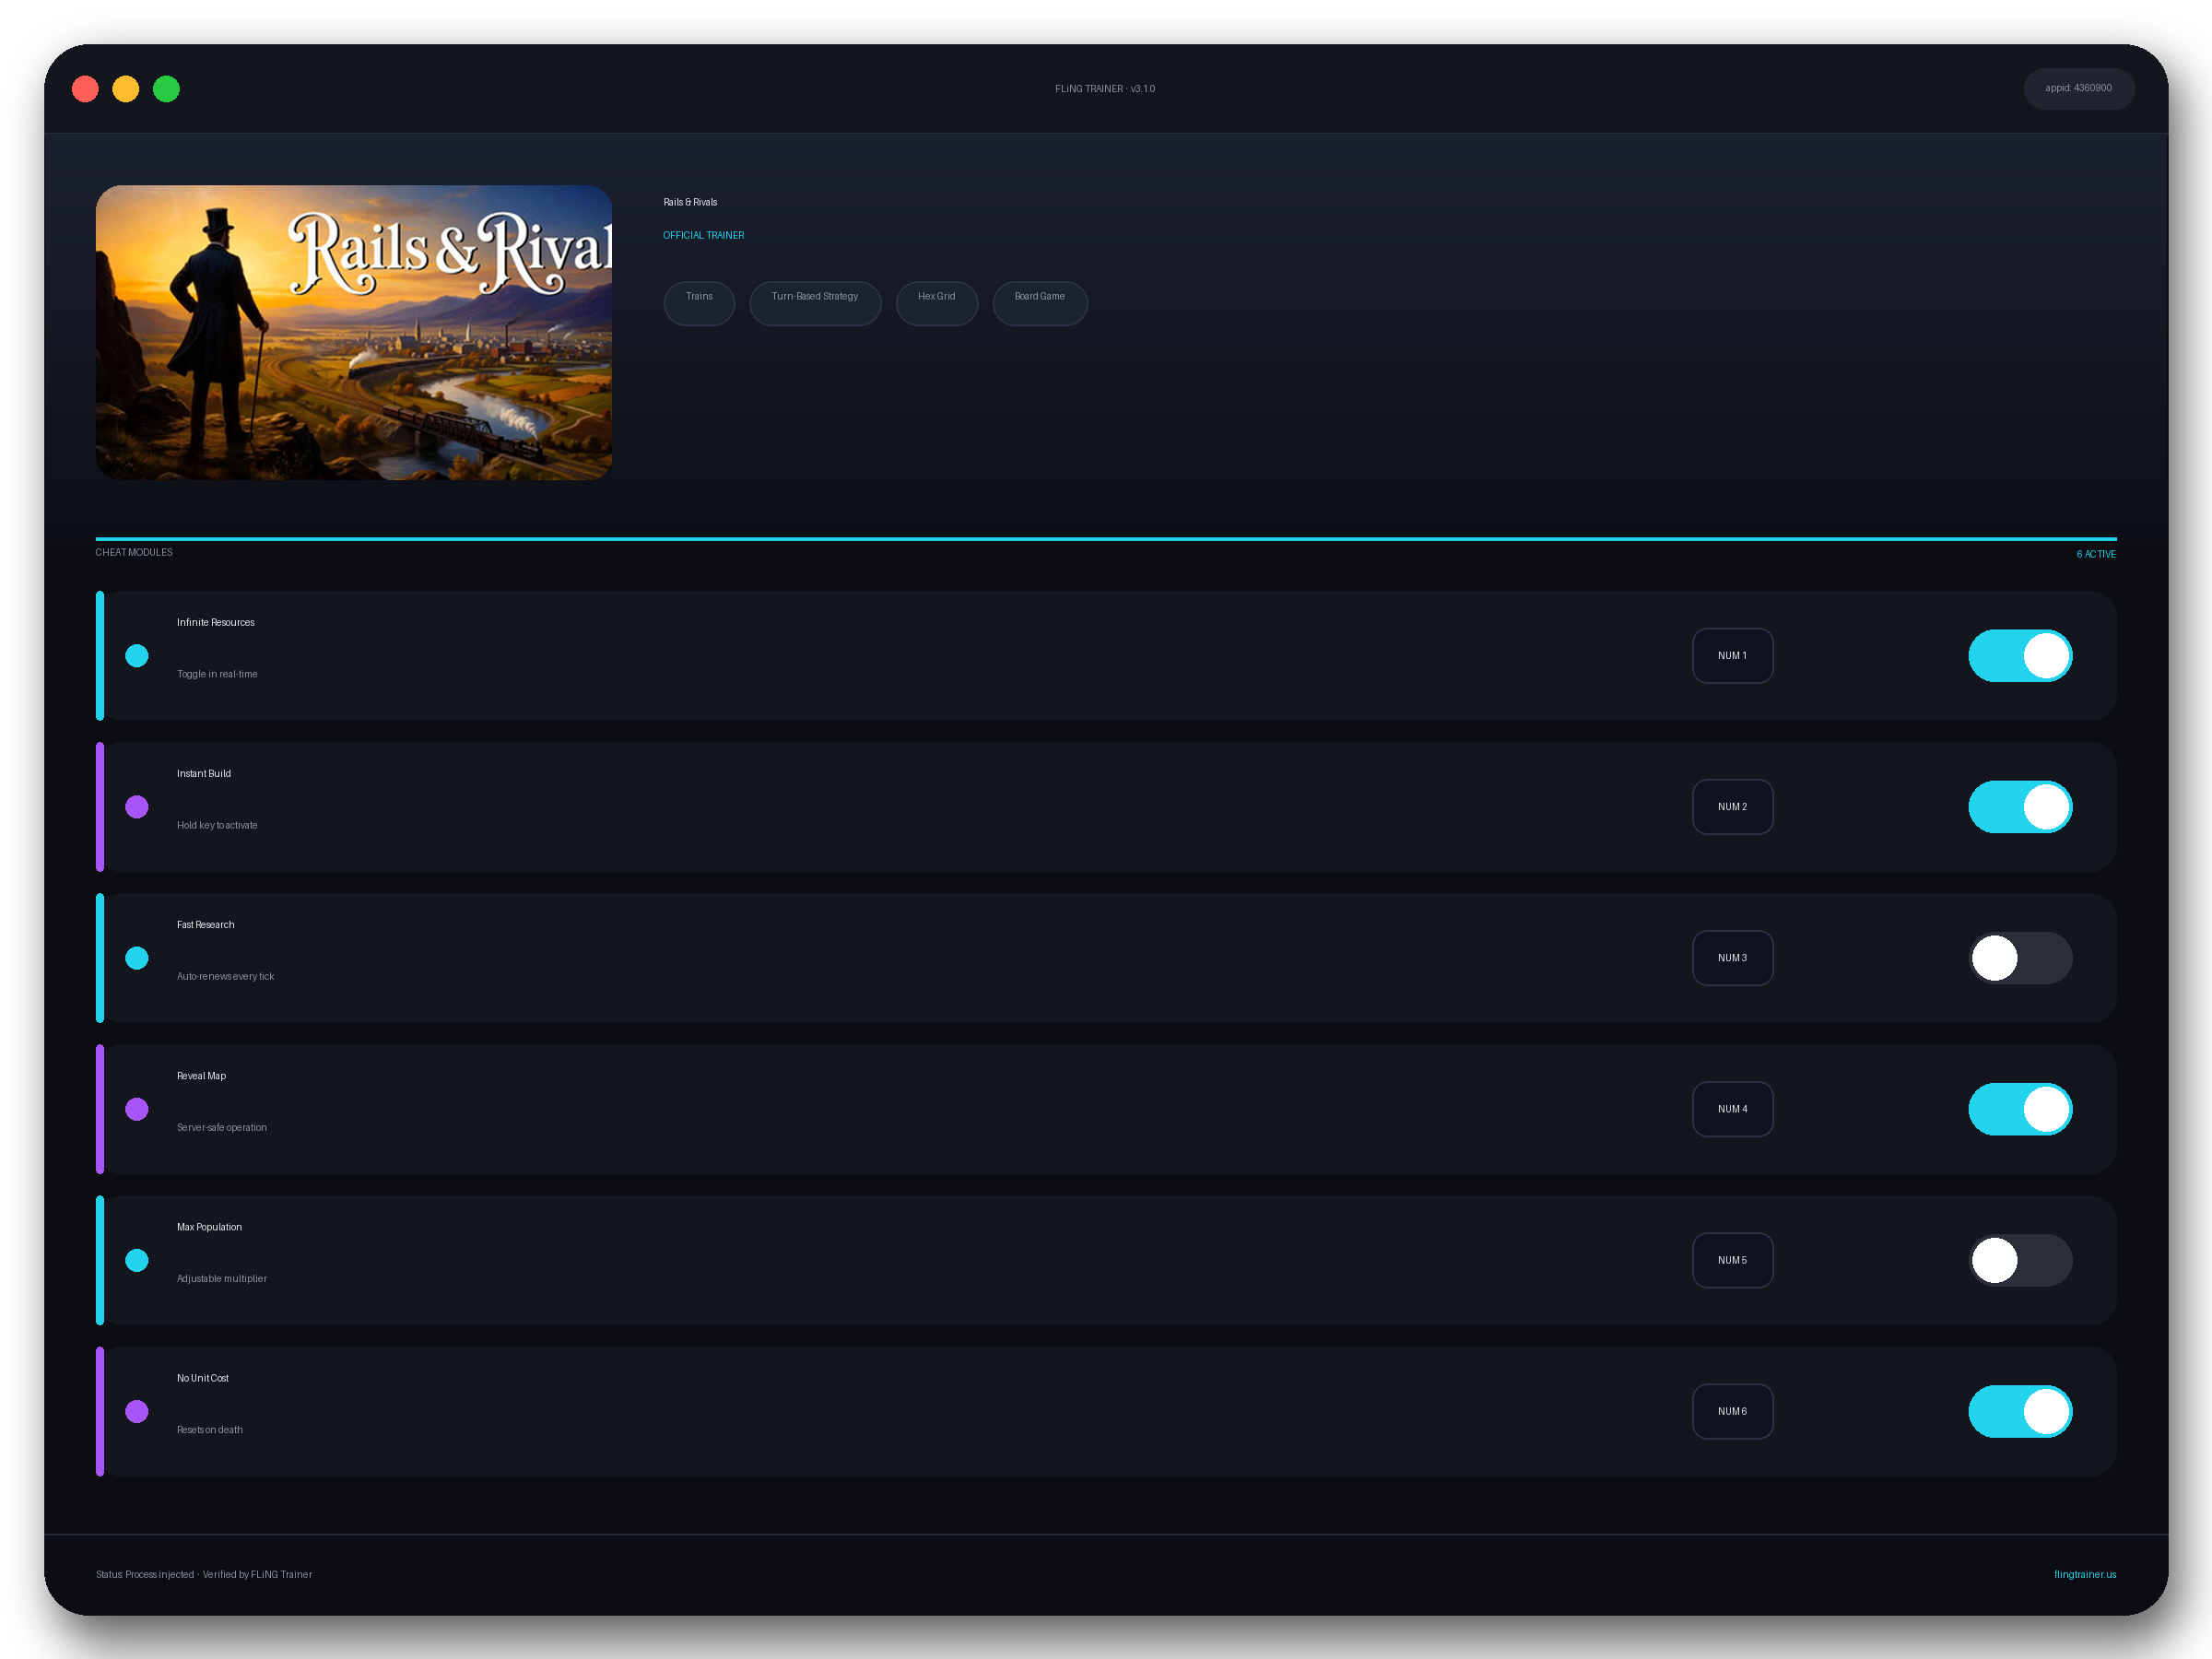Rebind the NUM 5 hotkey
Screen dimensions: 2212x1659
1732,1260
